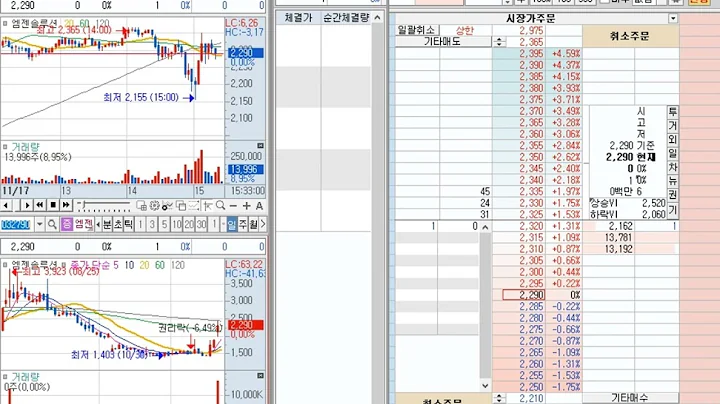Toggle 거래량 indicator marker in upper chart

coord(5,147)
